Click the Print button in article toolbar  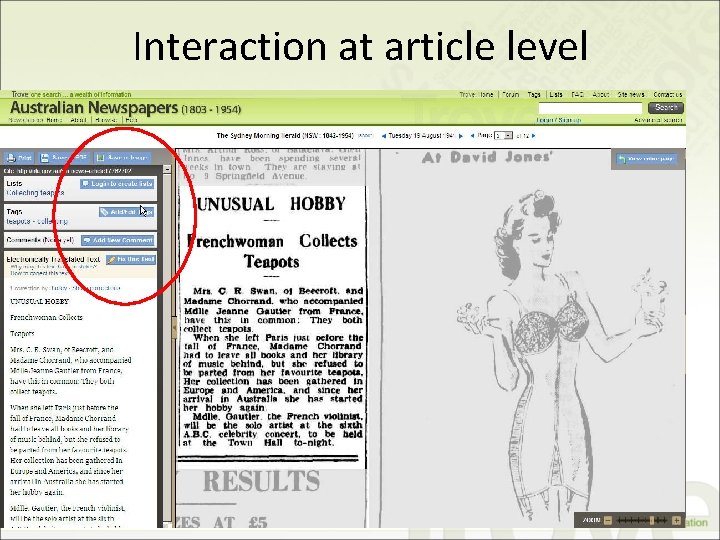[19, 158]
